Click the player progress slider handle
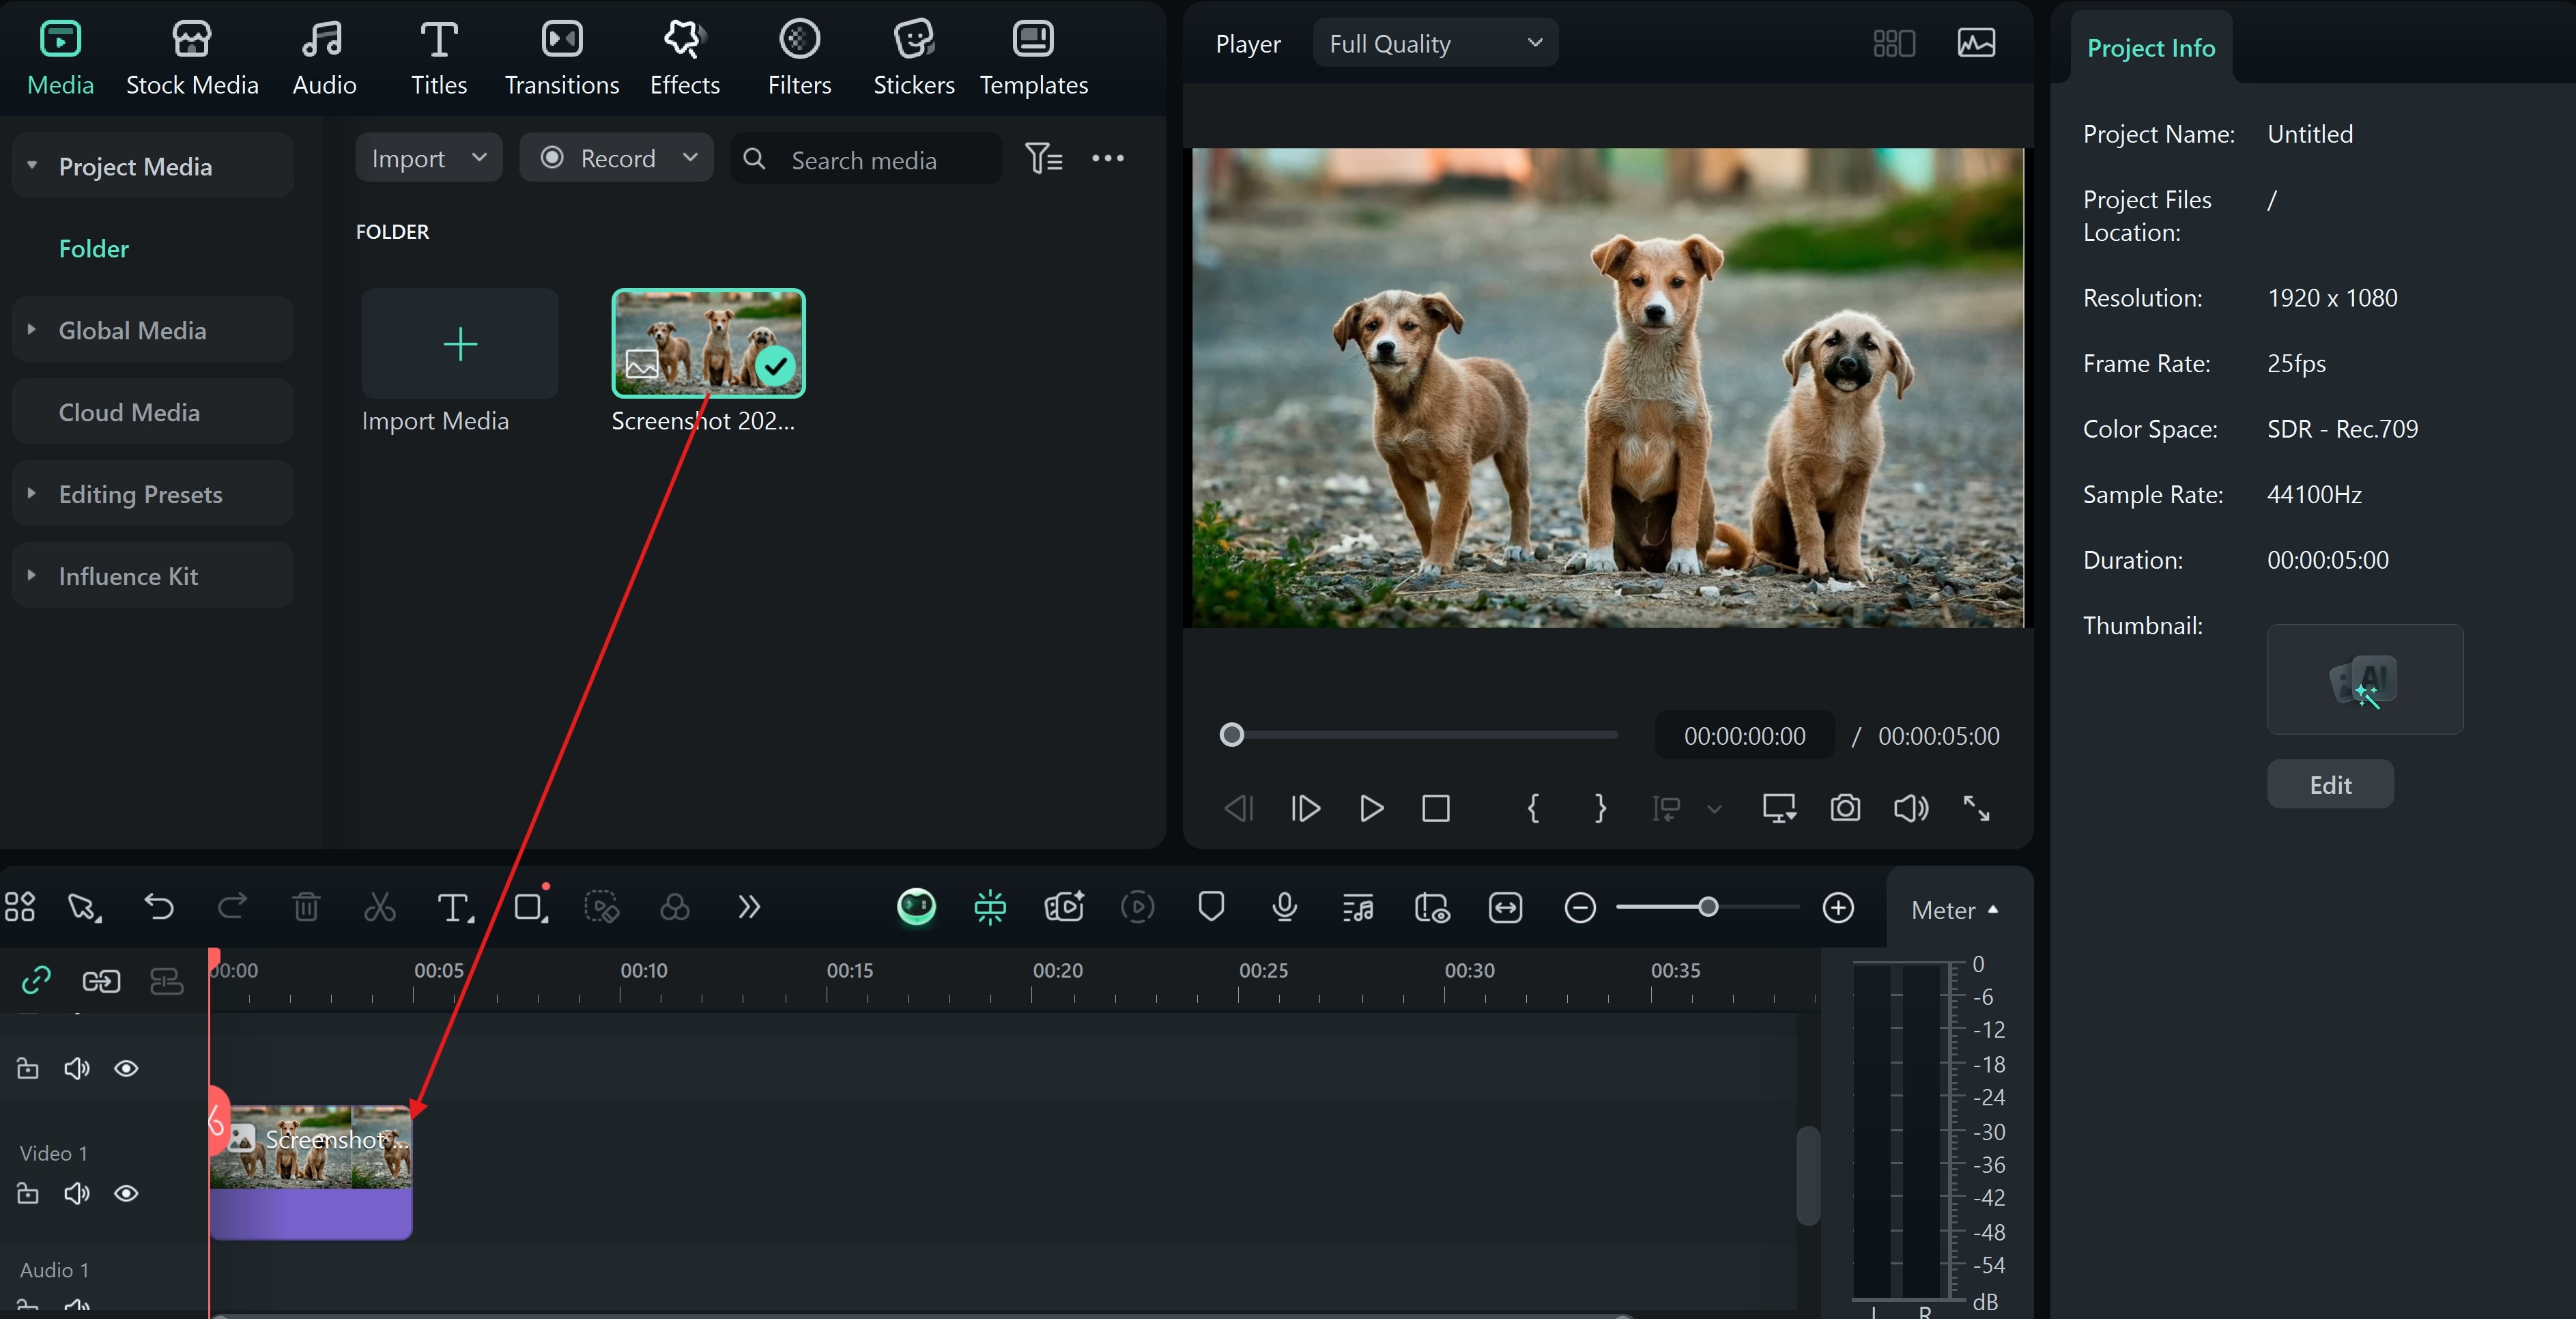Image resolution: width=2576 pixels, height=1319 pixels. coord(1232,735)
